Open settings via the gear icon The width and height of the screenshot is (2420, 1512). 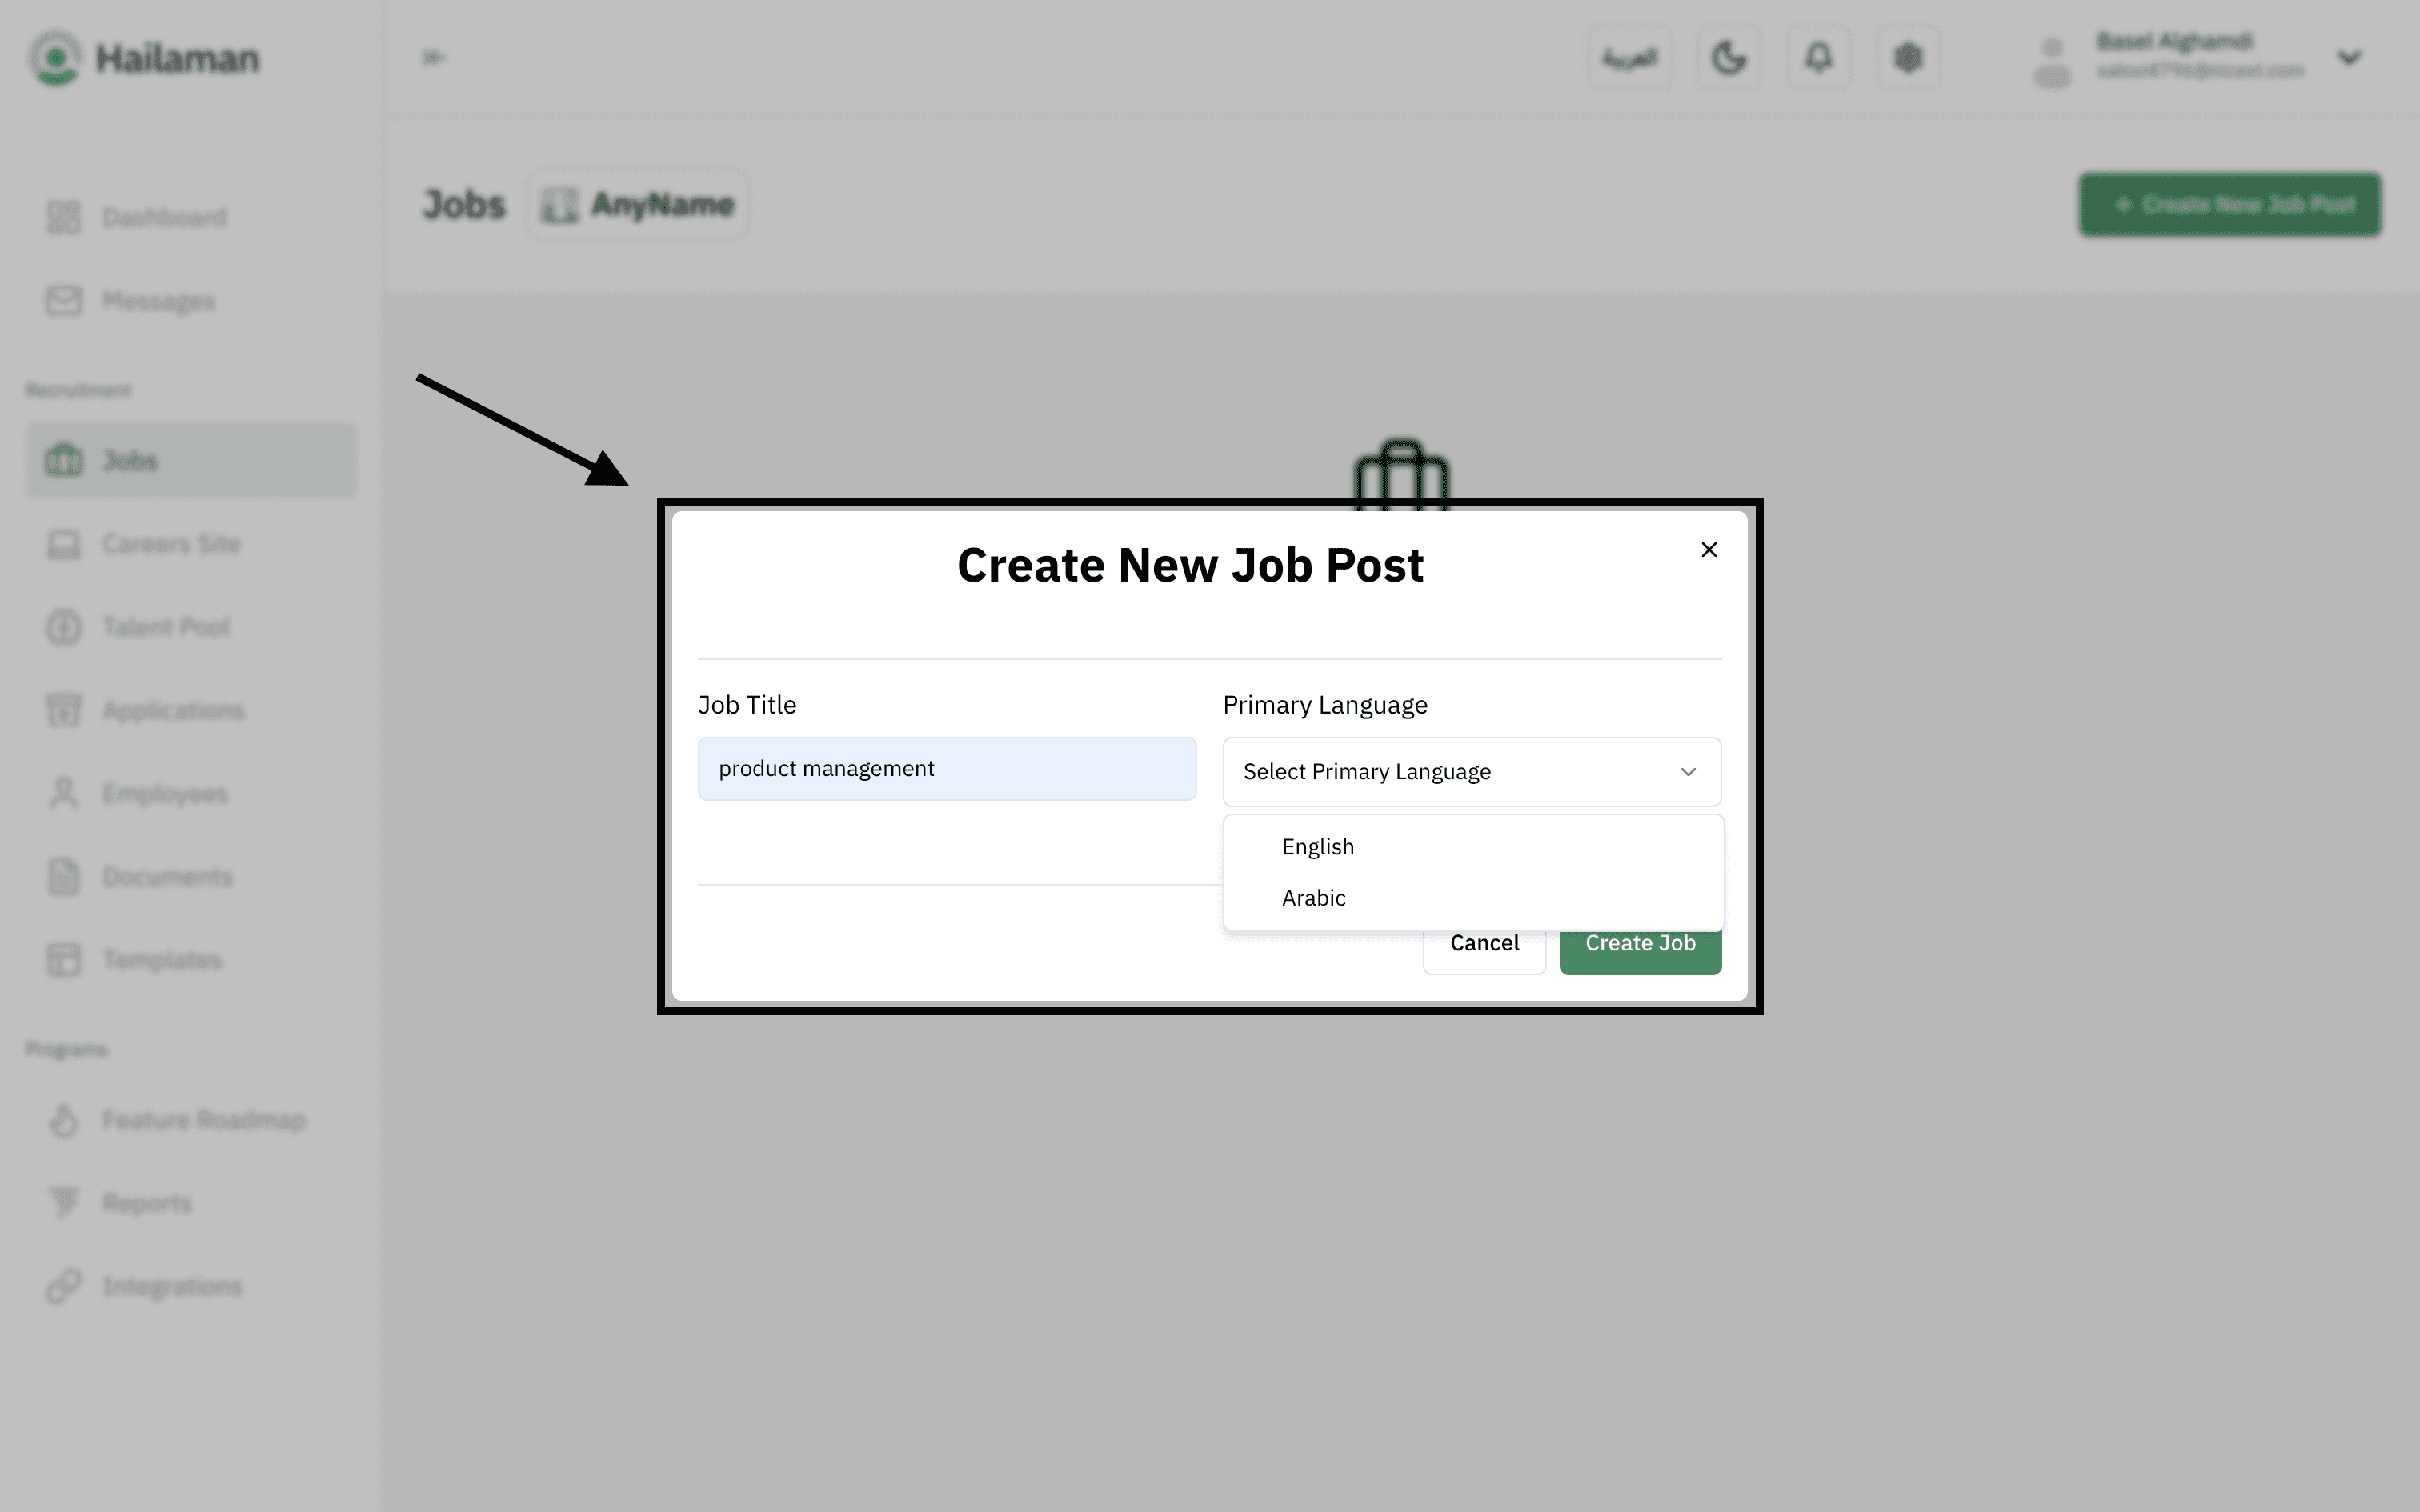click(1908, 58)
